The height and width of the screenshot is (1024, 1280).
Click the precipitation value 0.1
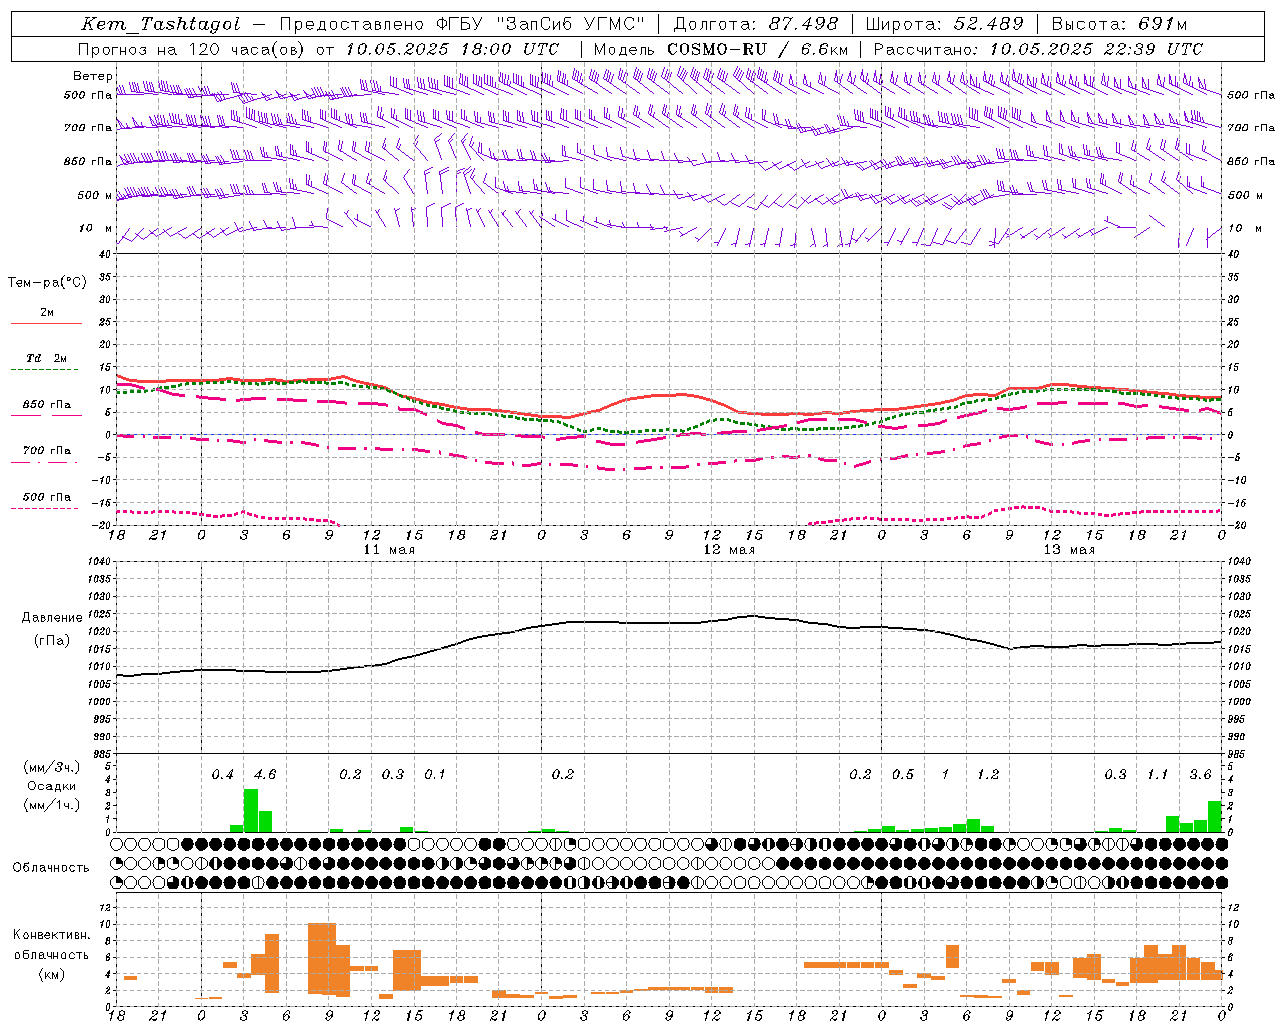[x=435, y=775]
